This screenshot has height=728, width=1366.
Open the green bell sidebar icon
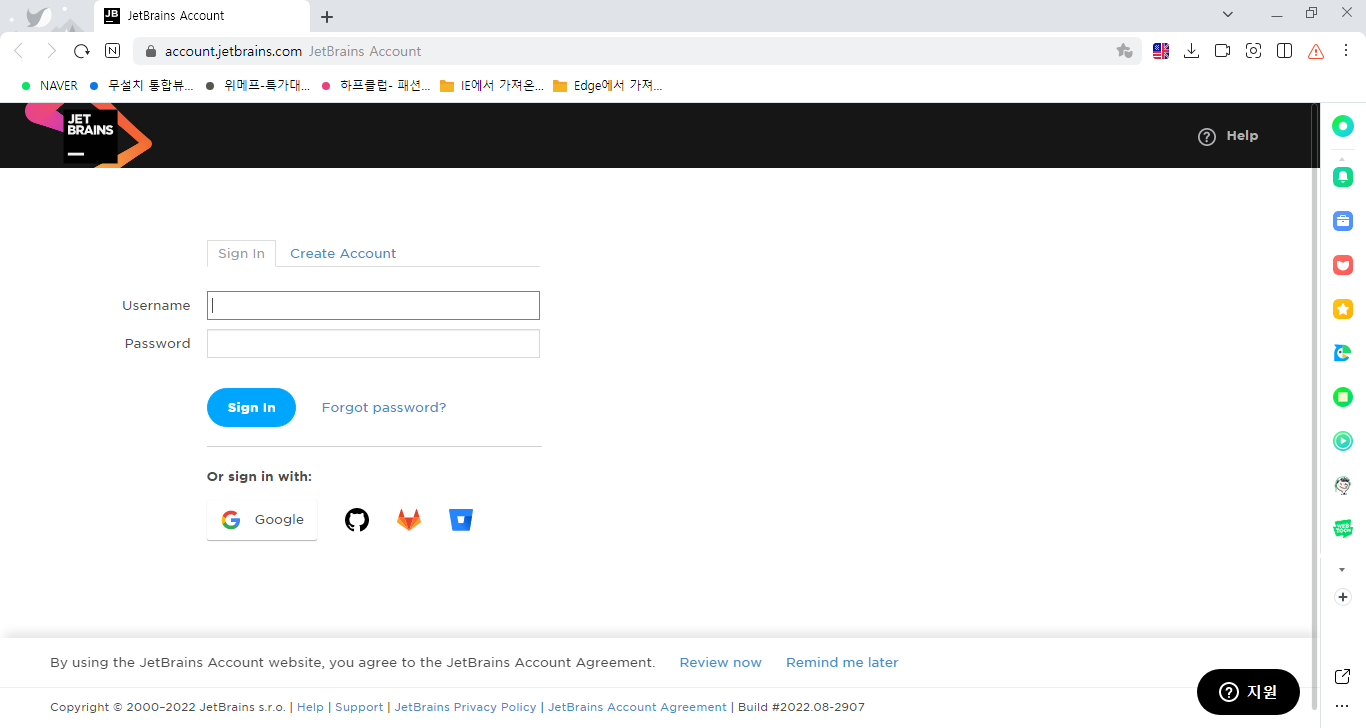click(x=1343, y=177)
